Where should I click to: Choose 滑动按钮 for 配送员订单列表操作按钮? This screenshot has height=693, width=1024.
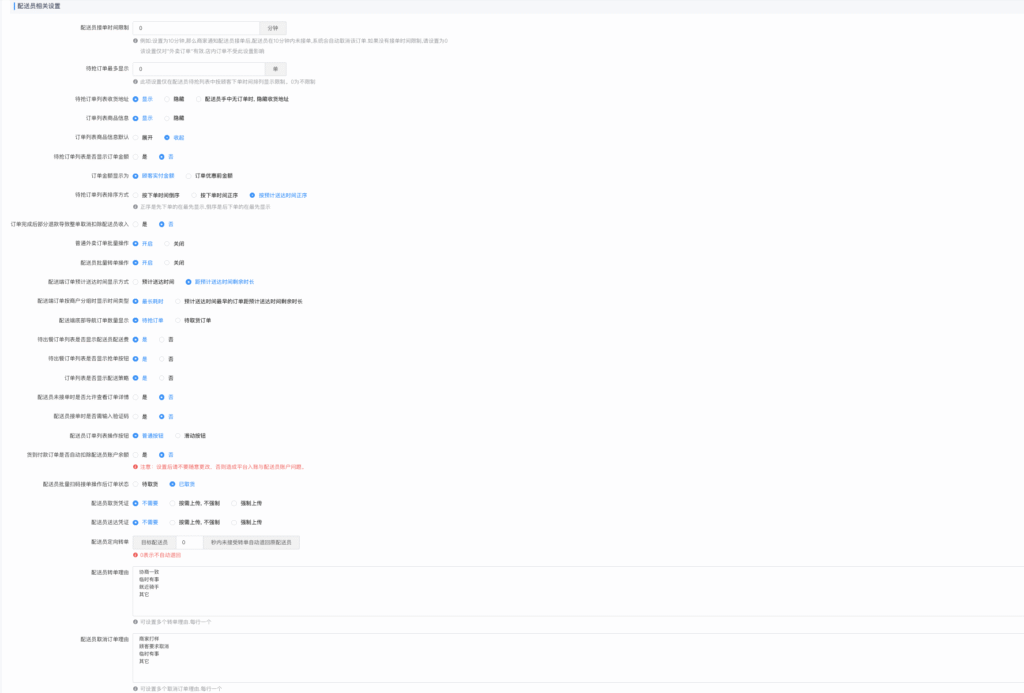tap(178, 435)
